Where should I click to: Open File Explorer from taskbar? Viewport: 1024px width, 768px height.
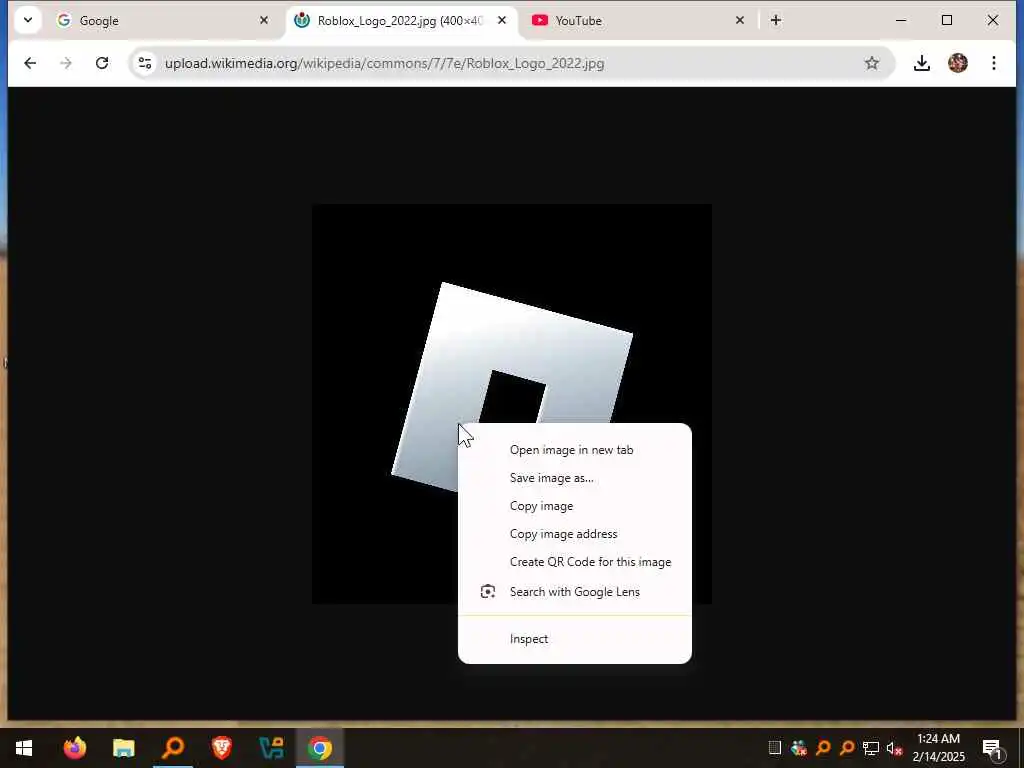tap(123, 748)
